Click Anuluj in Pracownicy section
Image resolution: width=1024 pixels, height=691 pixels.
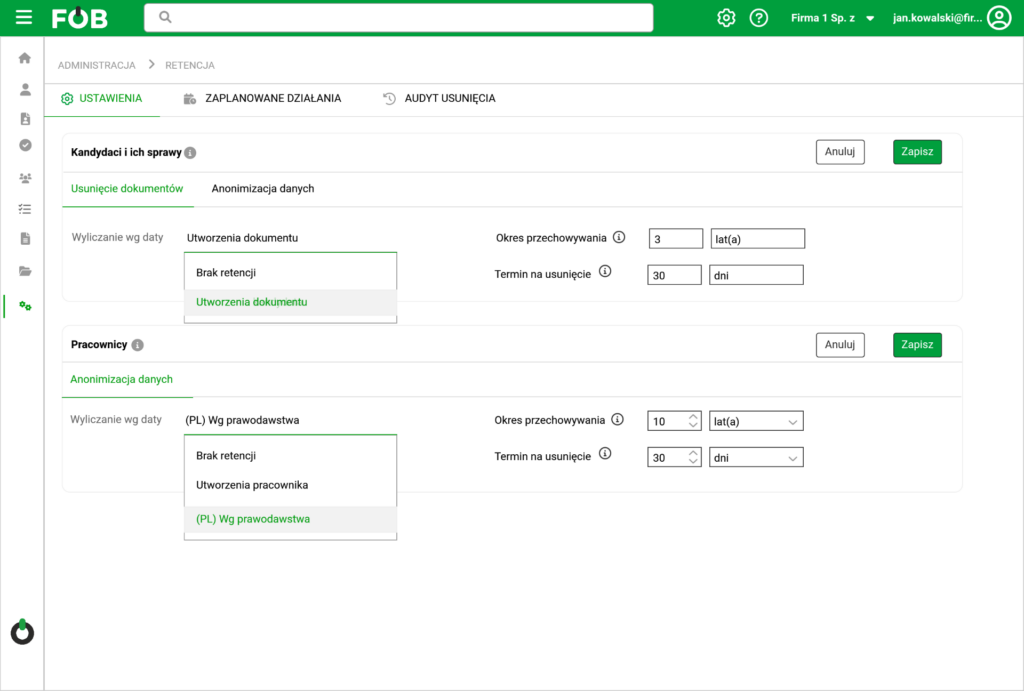840,345
